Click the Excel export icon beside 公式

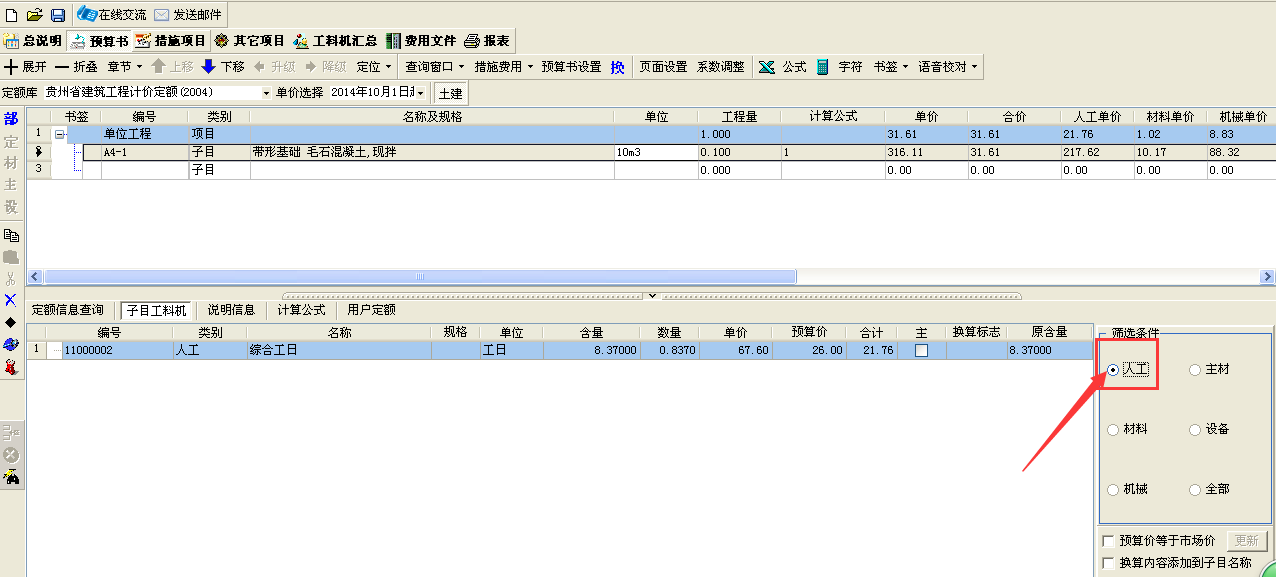pyautogui.click(x=767, y=67)
